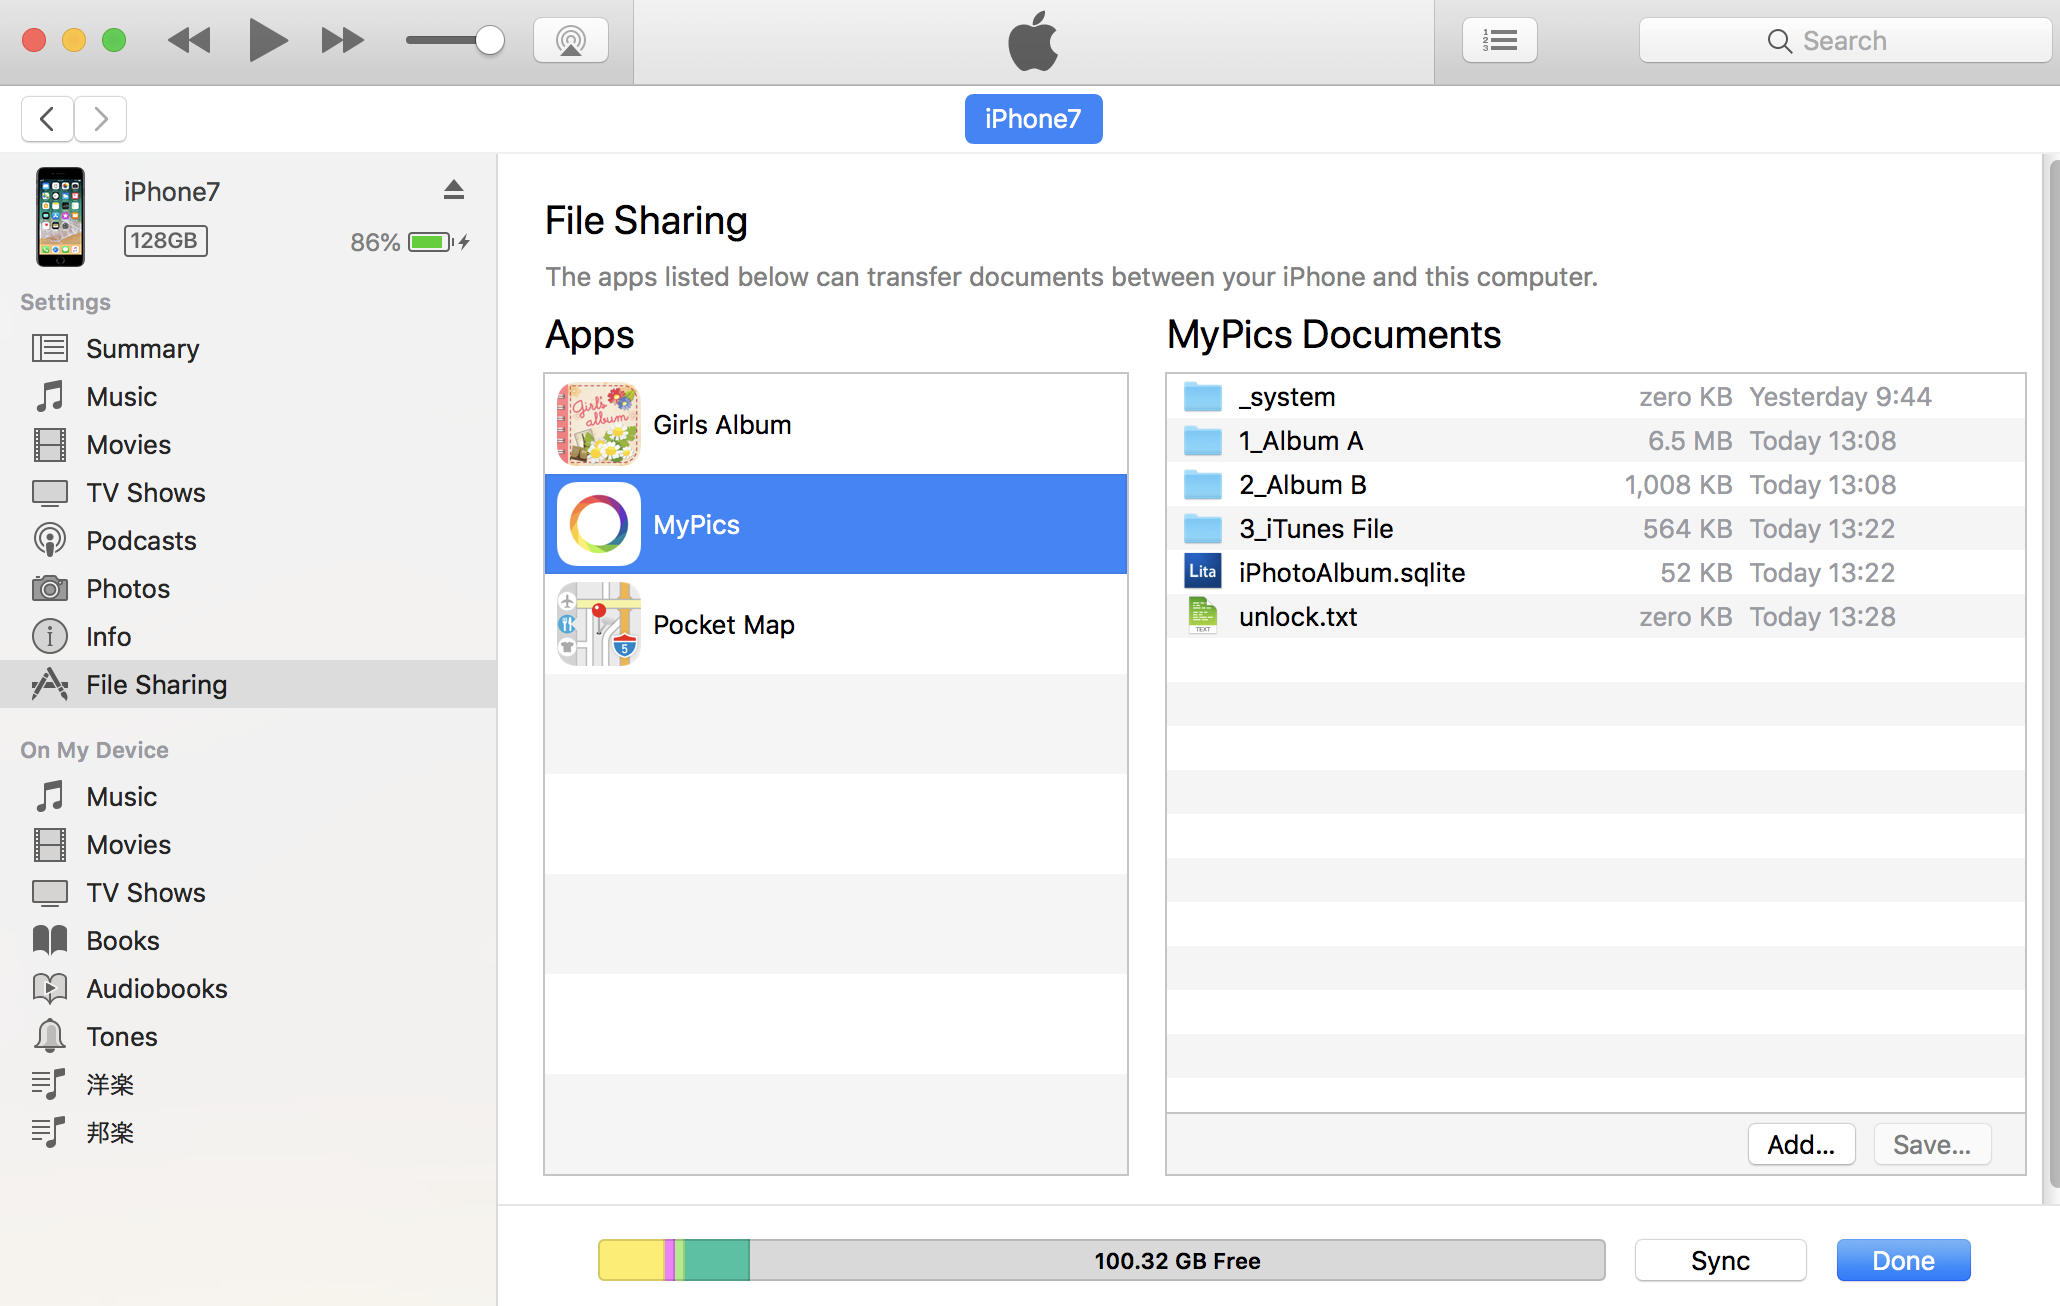Skip forward with the fast-forward button
2060x1306 pixels.
coord(343,41)
